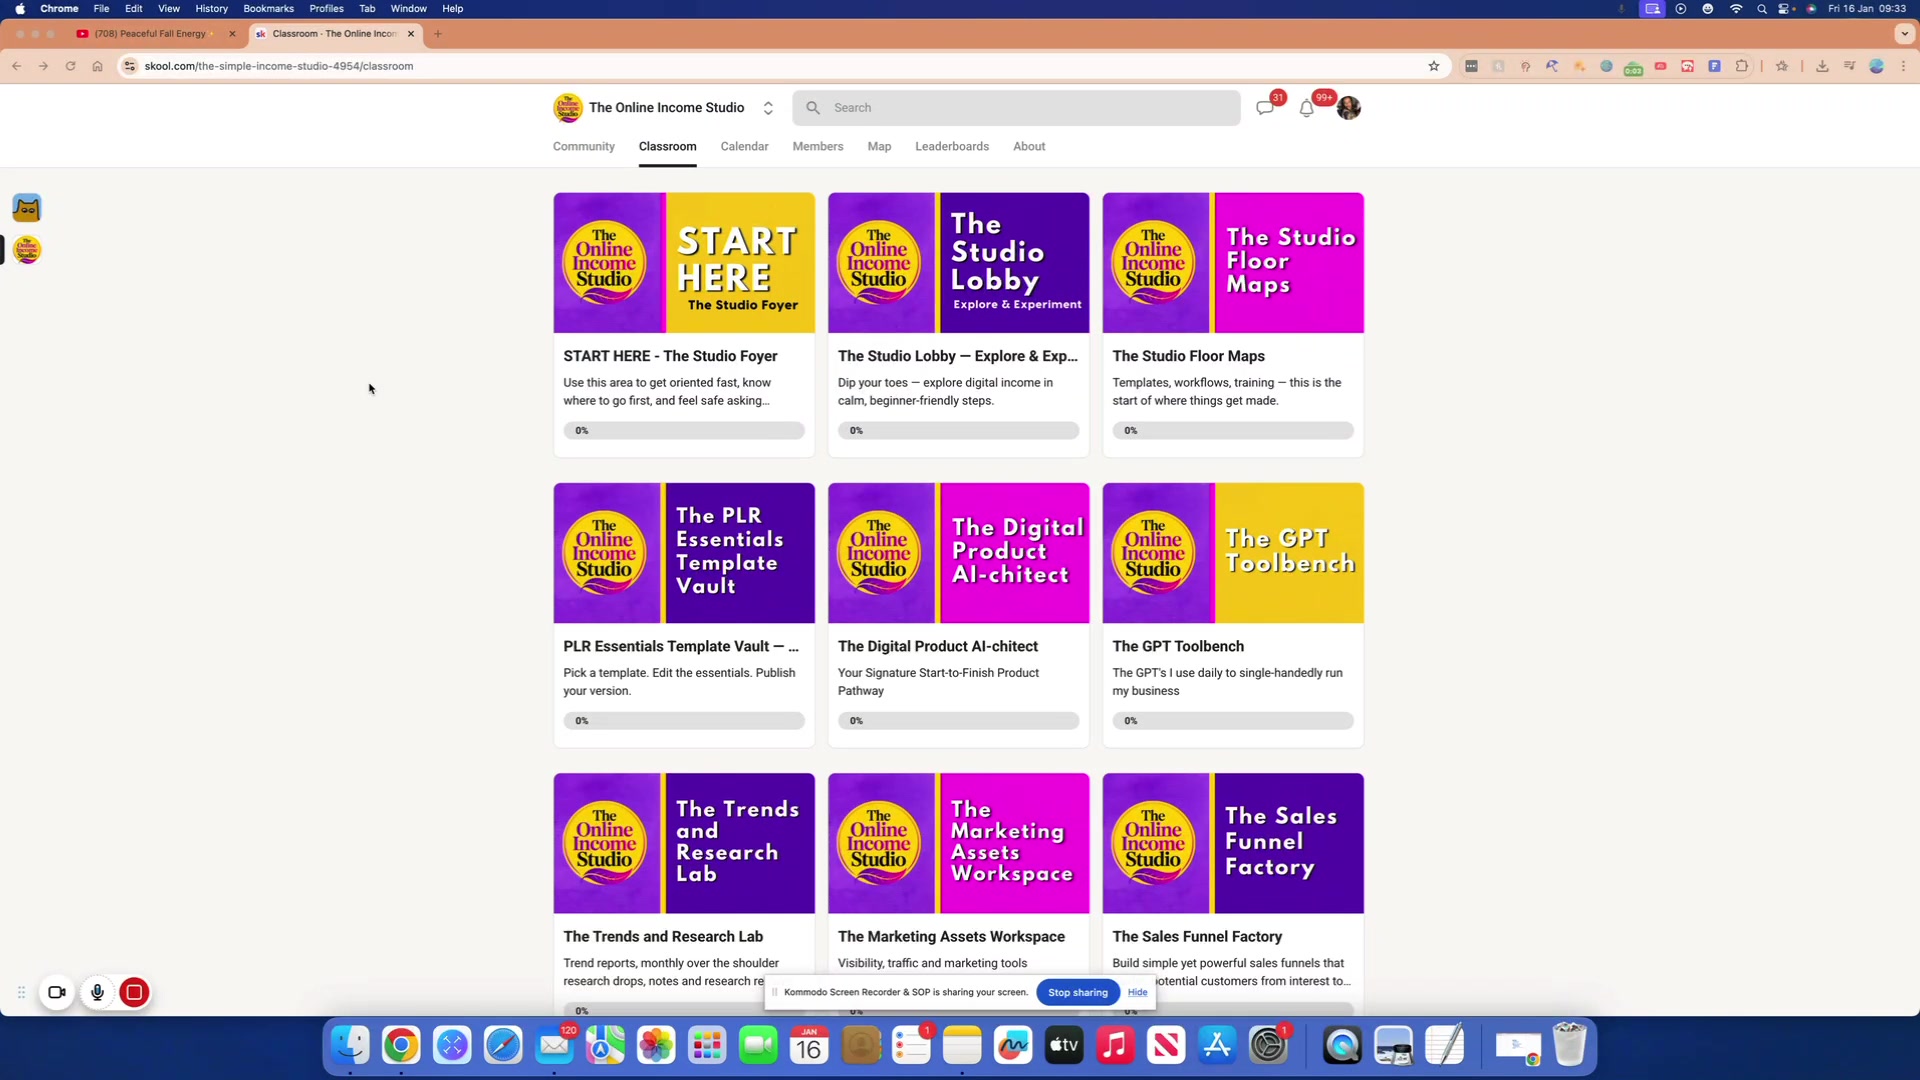Screen dimensions: 1920x1080
Task: Hide the screen sharing banner
Action: 1137,992
